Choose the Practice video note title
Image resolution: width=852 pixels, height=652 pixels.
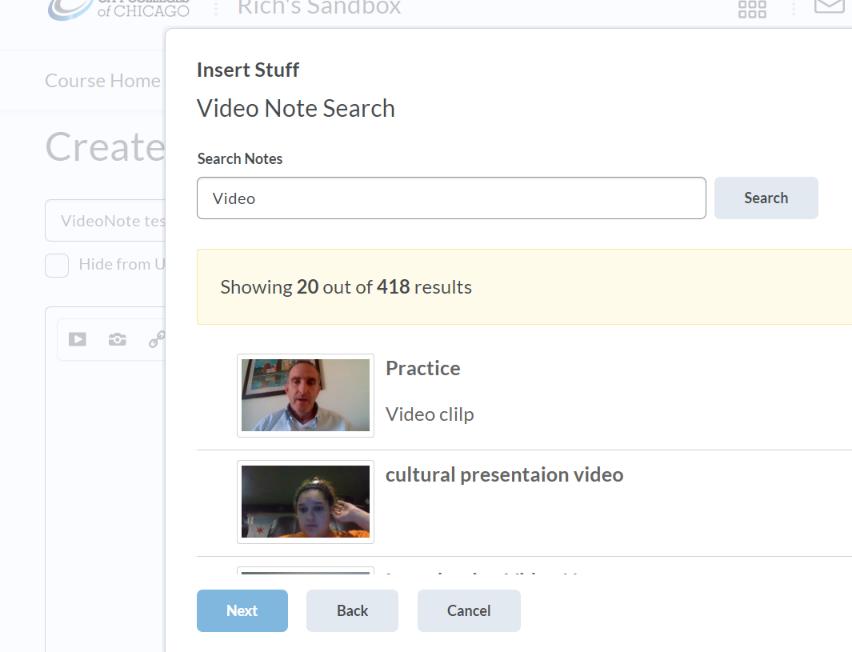pyautogui.click(x=423, y=368)
